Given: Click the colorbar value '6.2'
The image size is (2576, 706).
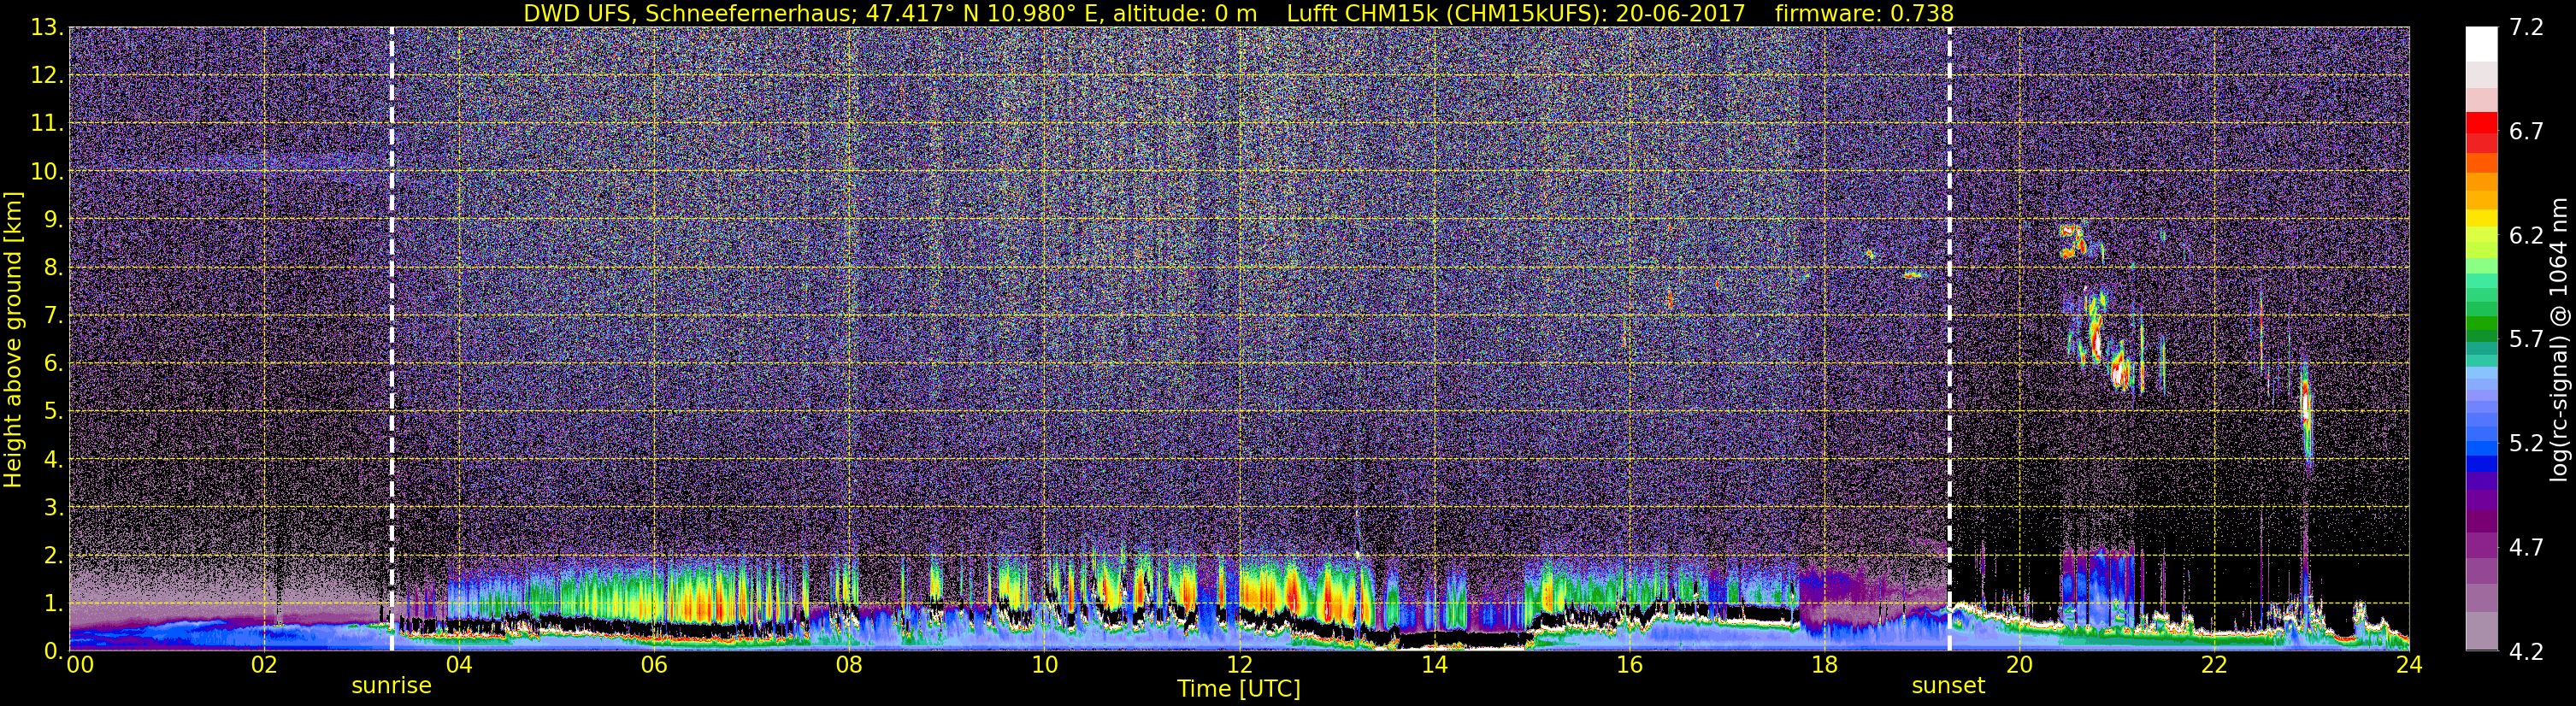Looking at the screenshot, I should click(2525, 236).
